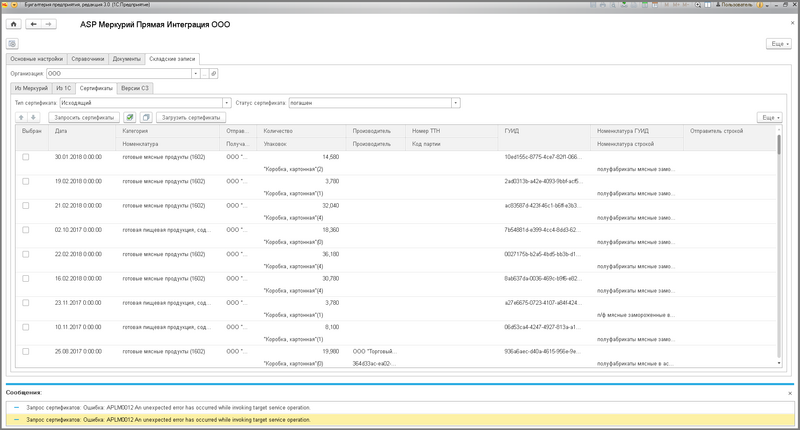
Task: Click the zoom scale icon in title bar
Action: click(x=698, y=5)
